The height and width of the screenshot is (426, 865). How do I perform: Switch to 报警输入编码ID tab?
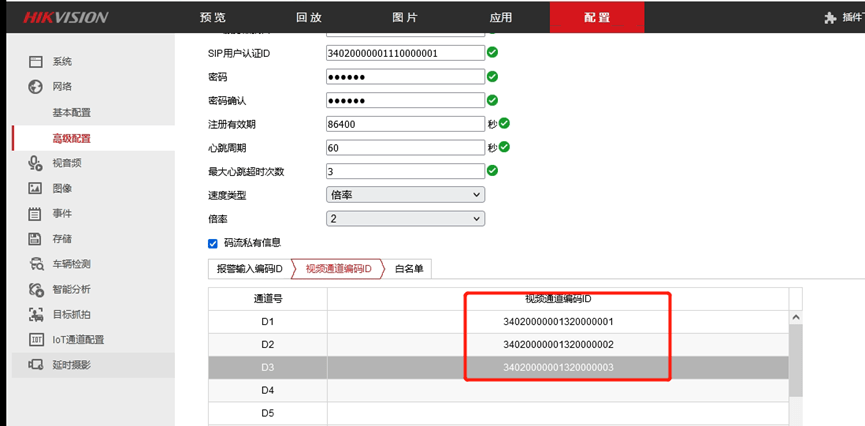pyautogui.click(x=249, y=269)
